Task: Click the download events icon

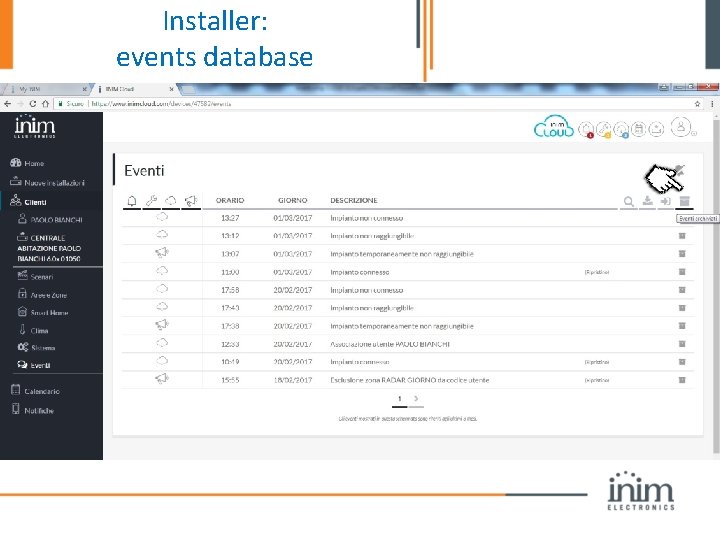Action: click(x=647, y=201)
